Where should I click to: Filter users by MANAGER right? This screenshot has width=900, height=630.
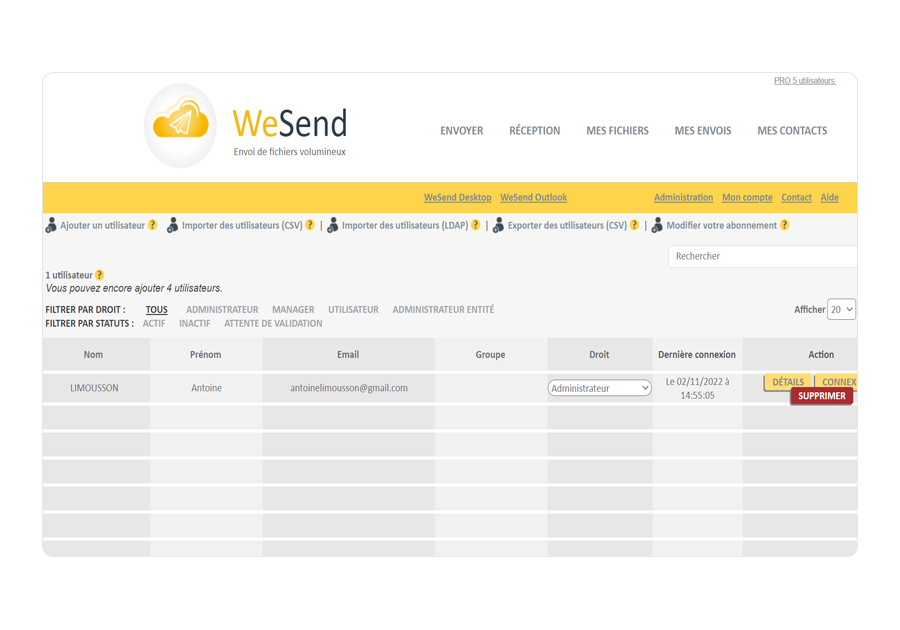point(293,310)
